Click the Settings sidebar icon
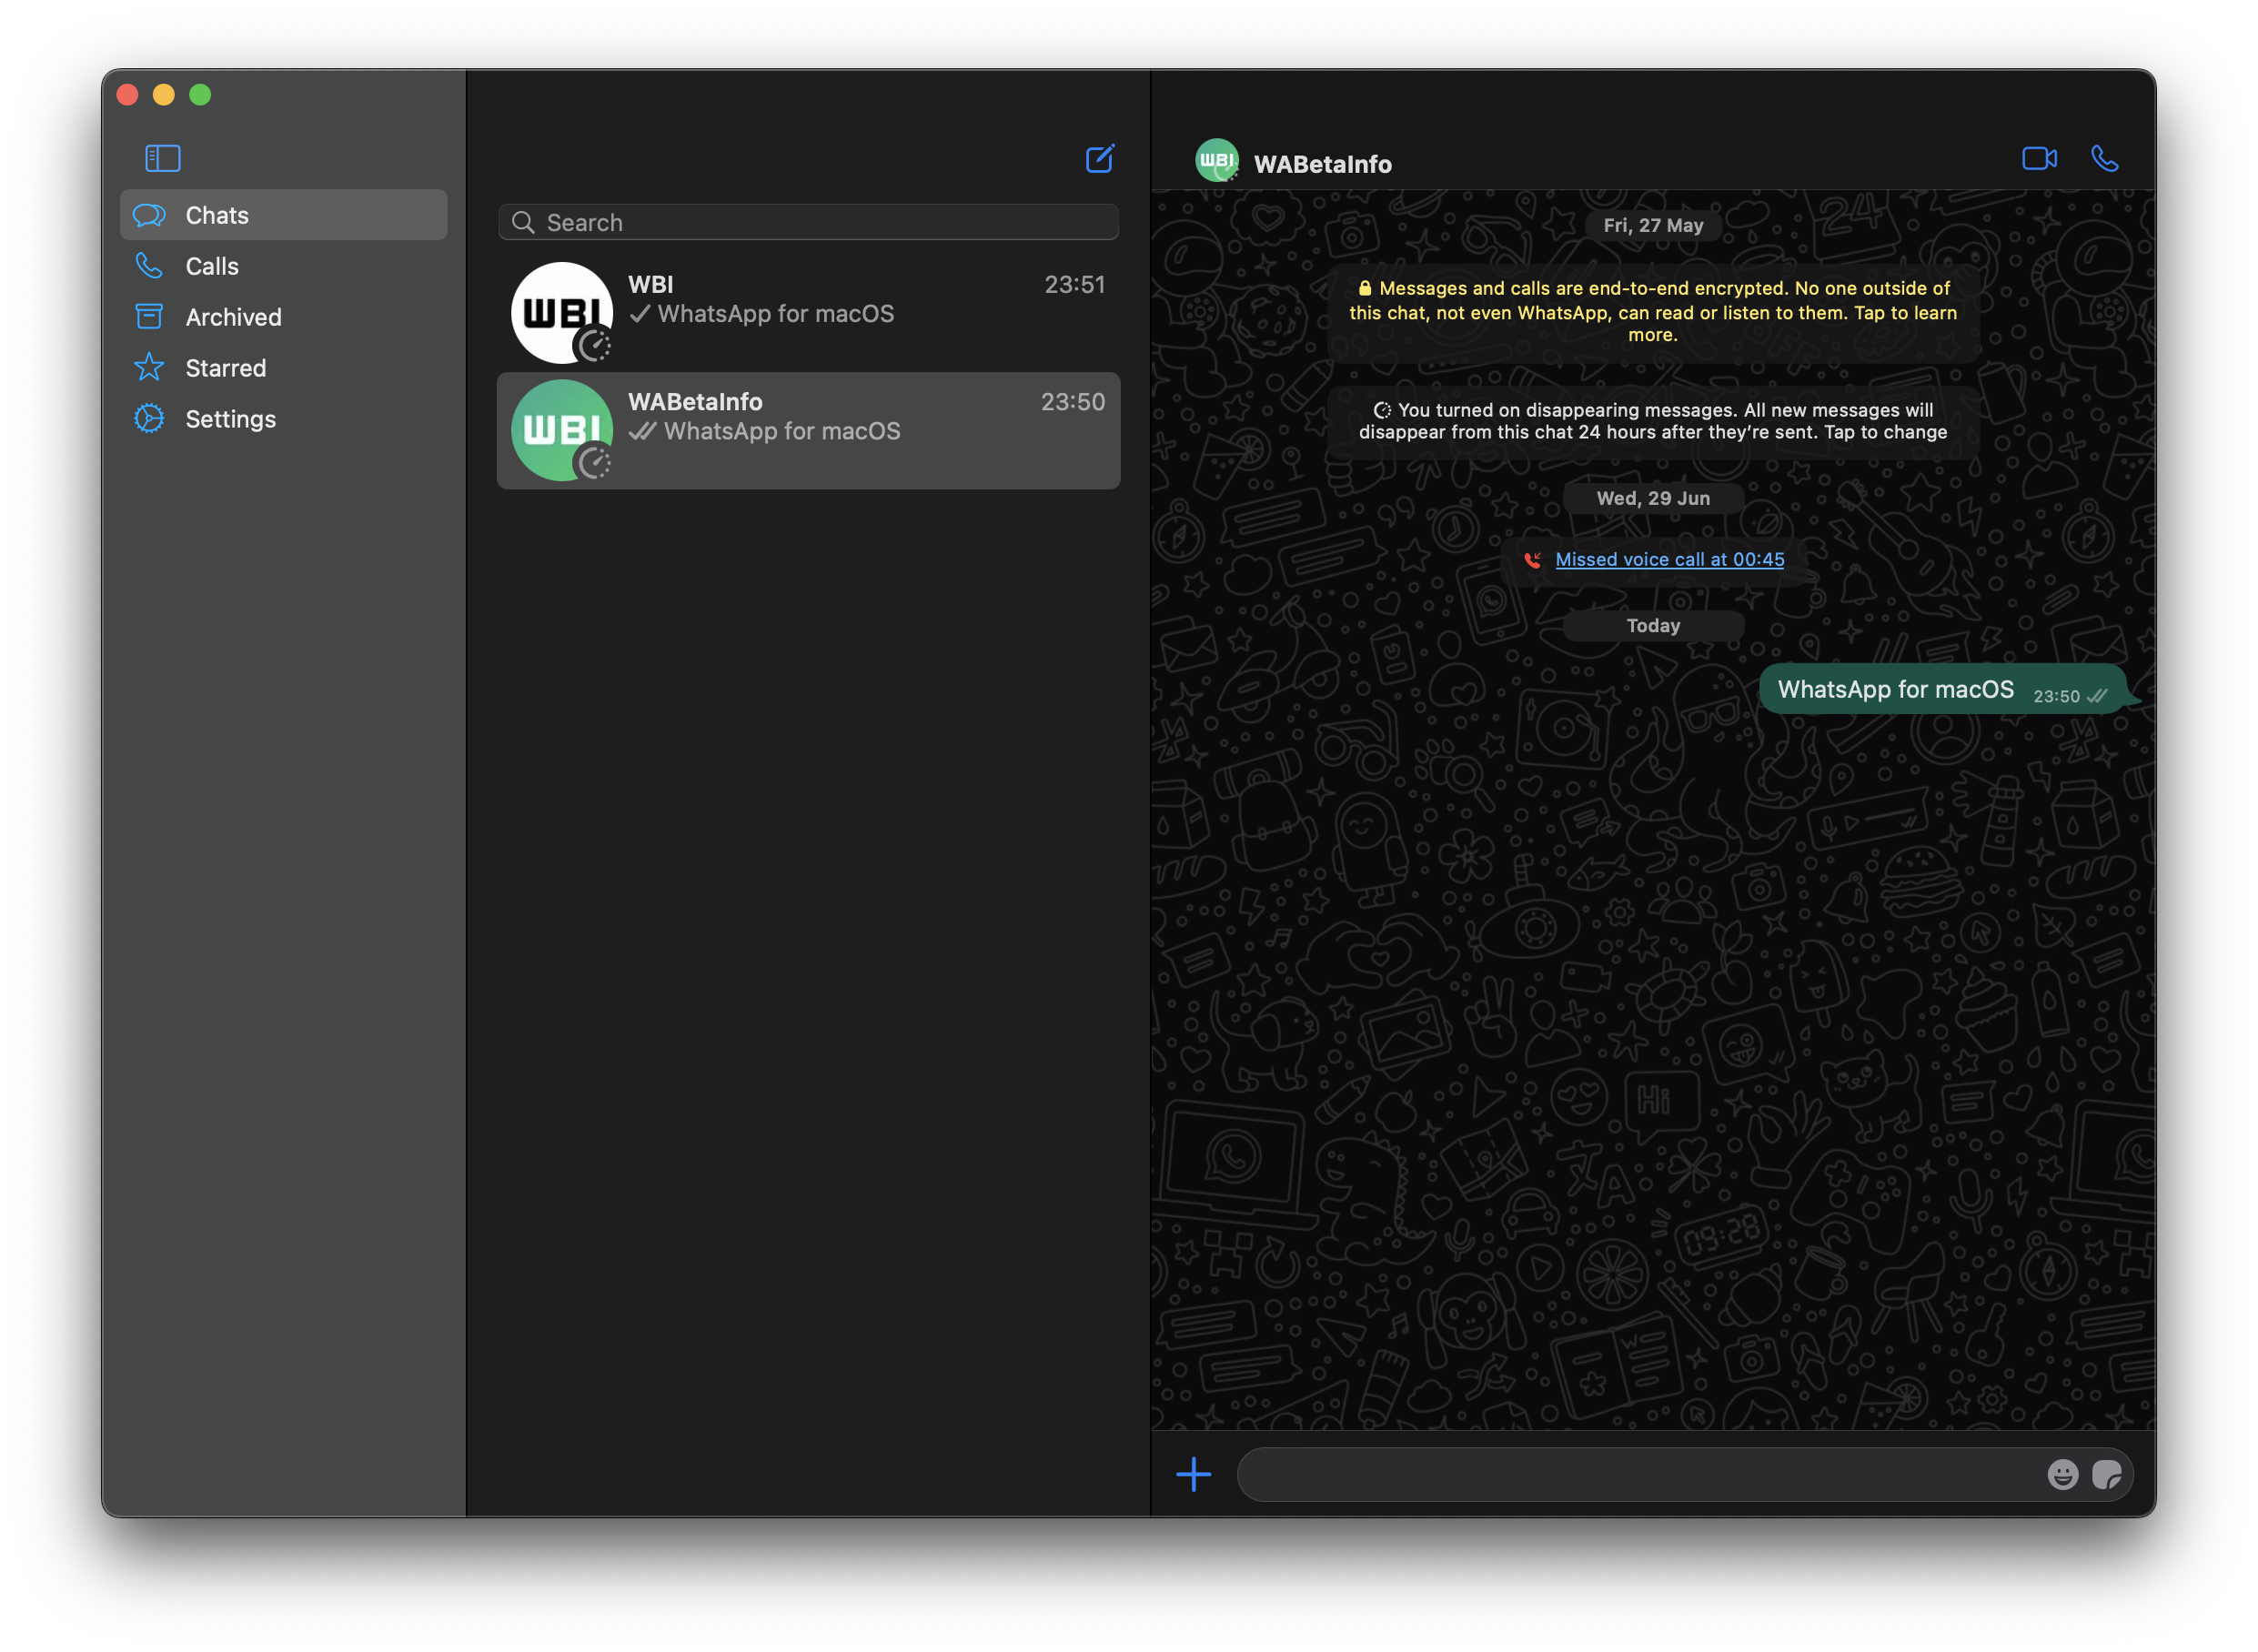Screen dimensions: 2258x1652 149,418
